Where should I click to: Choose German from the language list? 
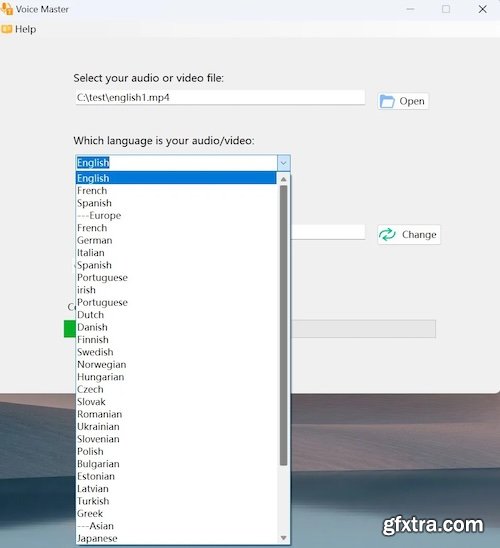(x=176, y=240)
